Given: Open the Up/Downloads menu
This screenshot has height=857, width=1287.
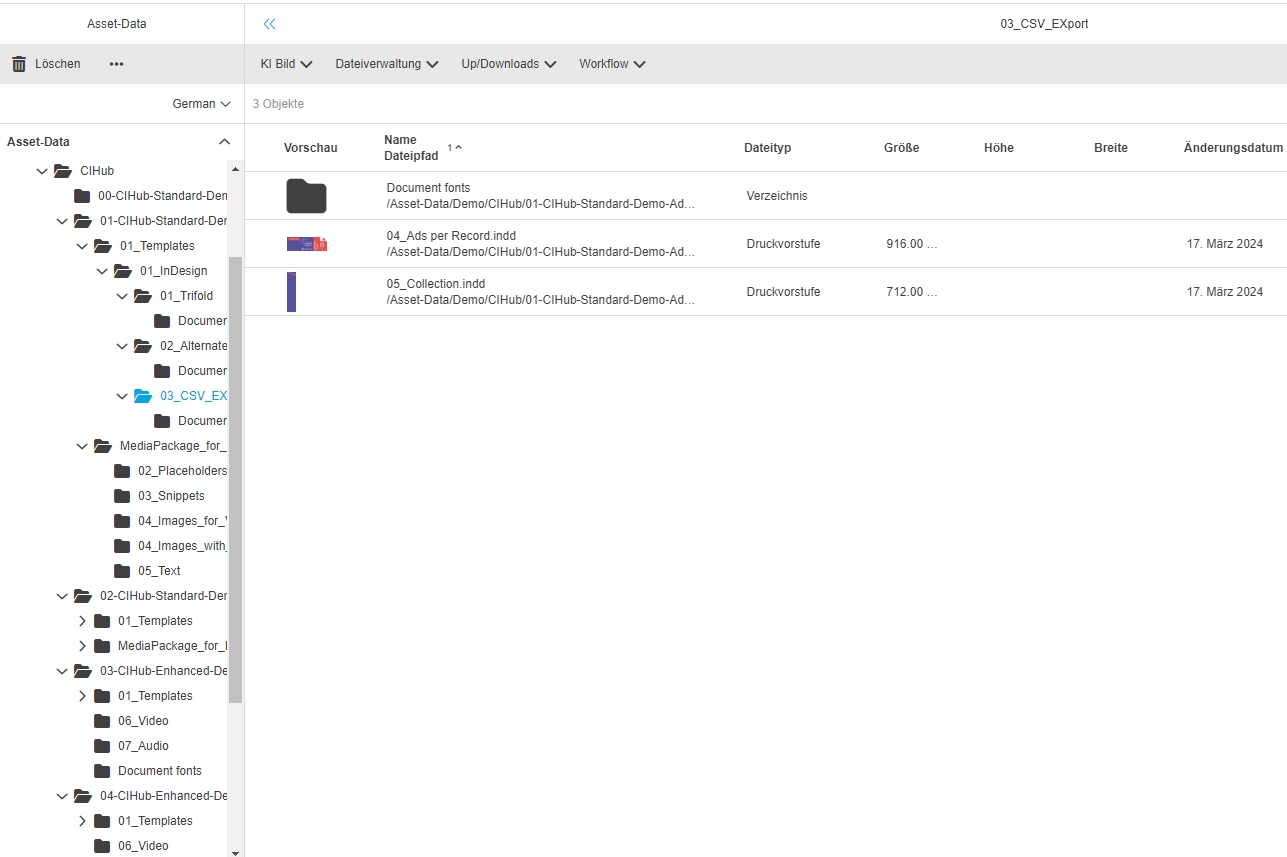Looking at the screenshot, I should pyautogui.click(x=508, y=64).
